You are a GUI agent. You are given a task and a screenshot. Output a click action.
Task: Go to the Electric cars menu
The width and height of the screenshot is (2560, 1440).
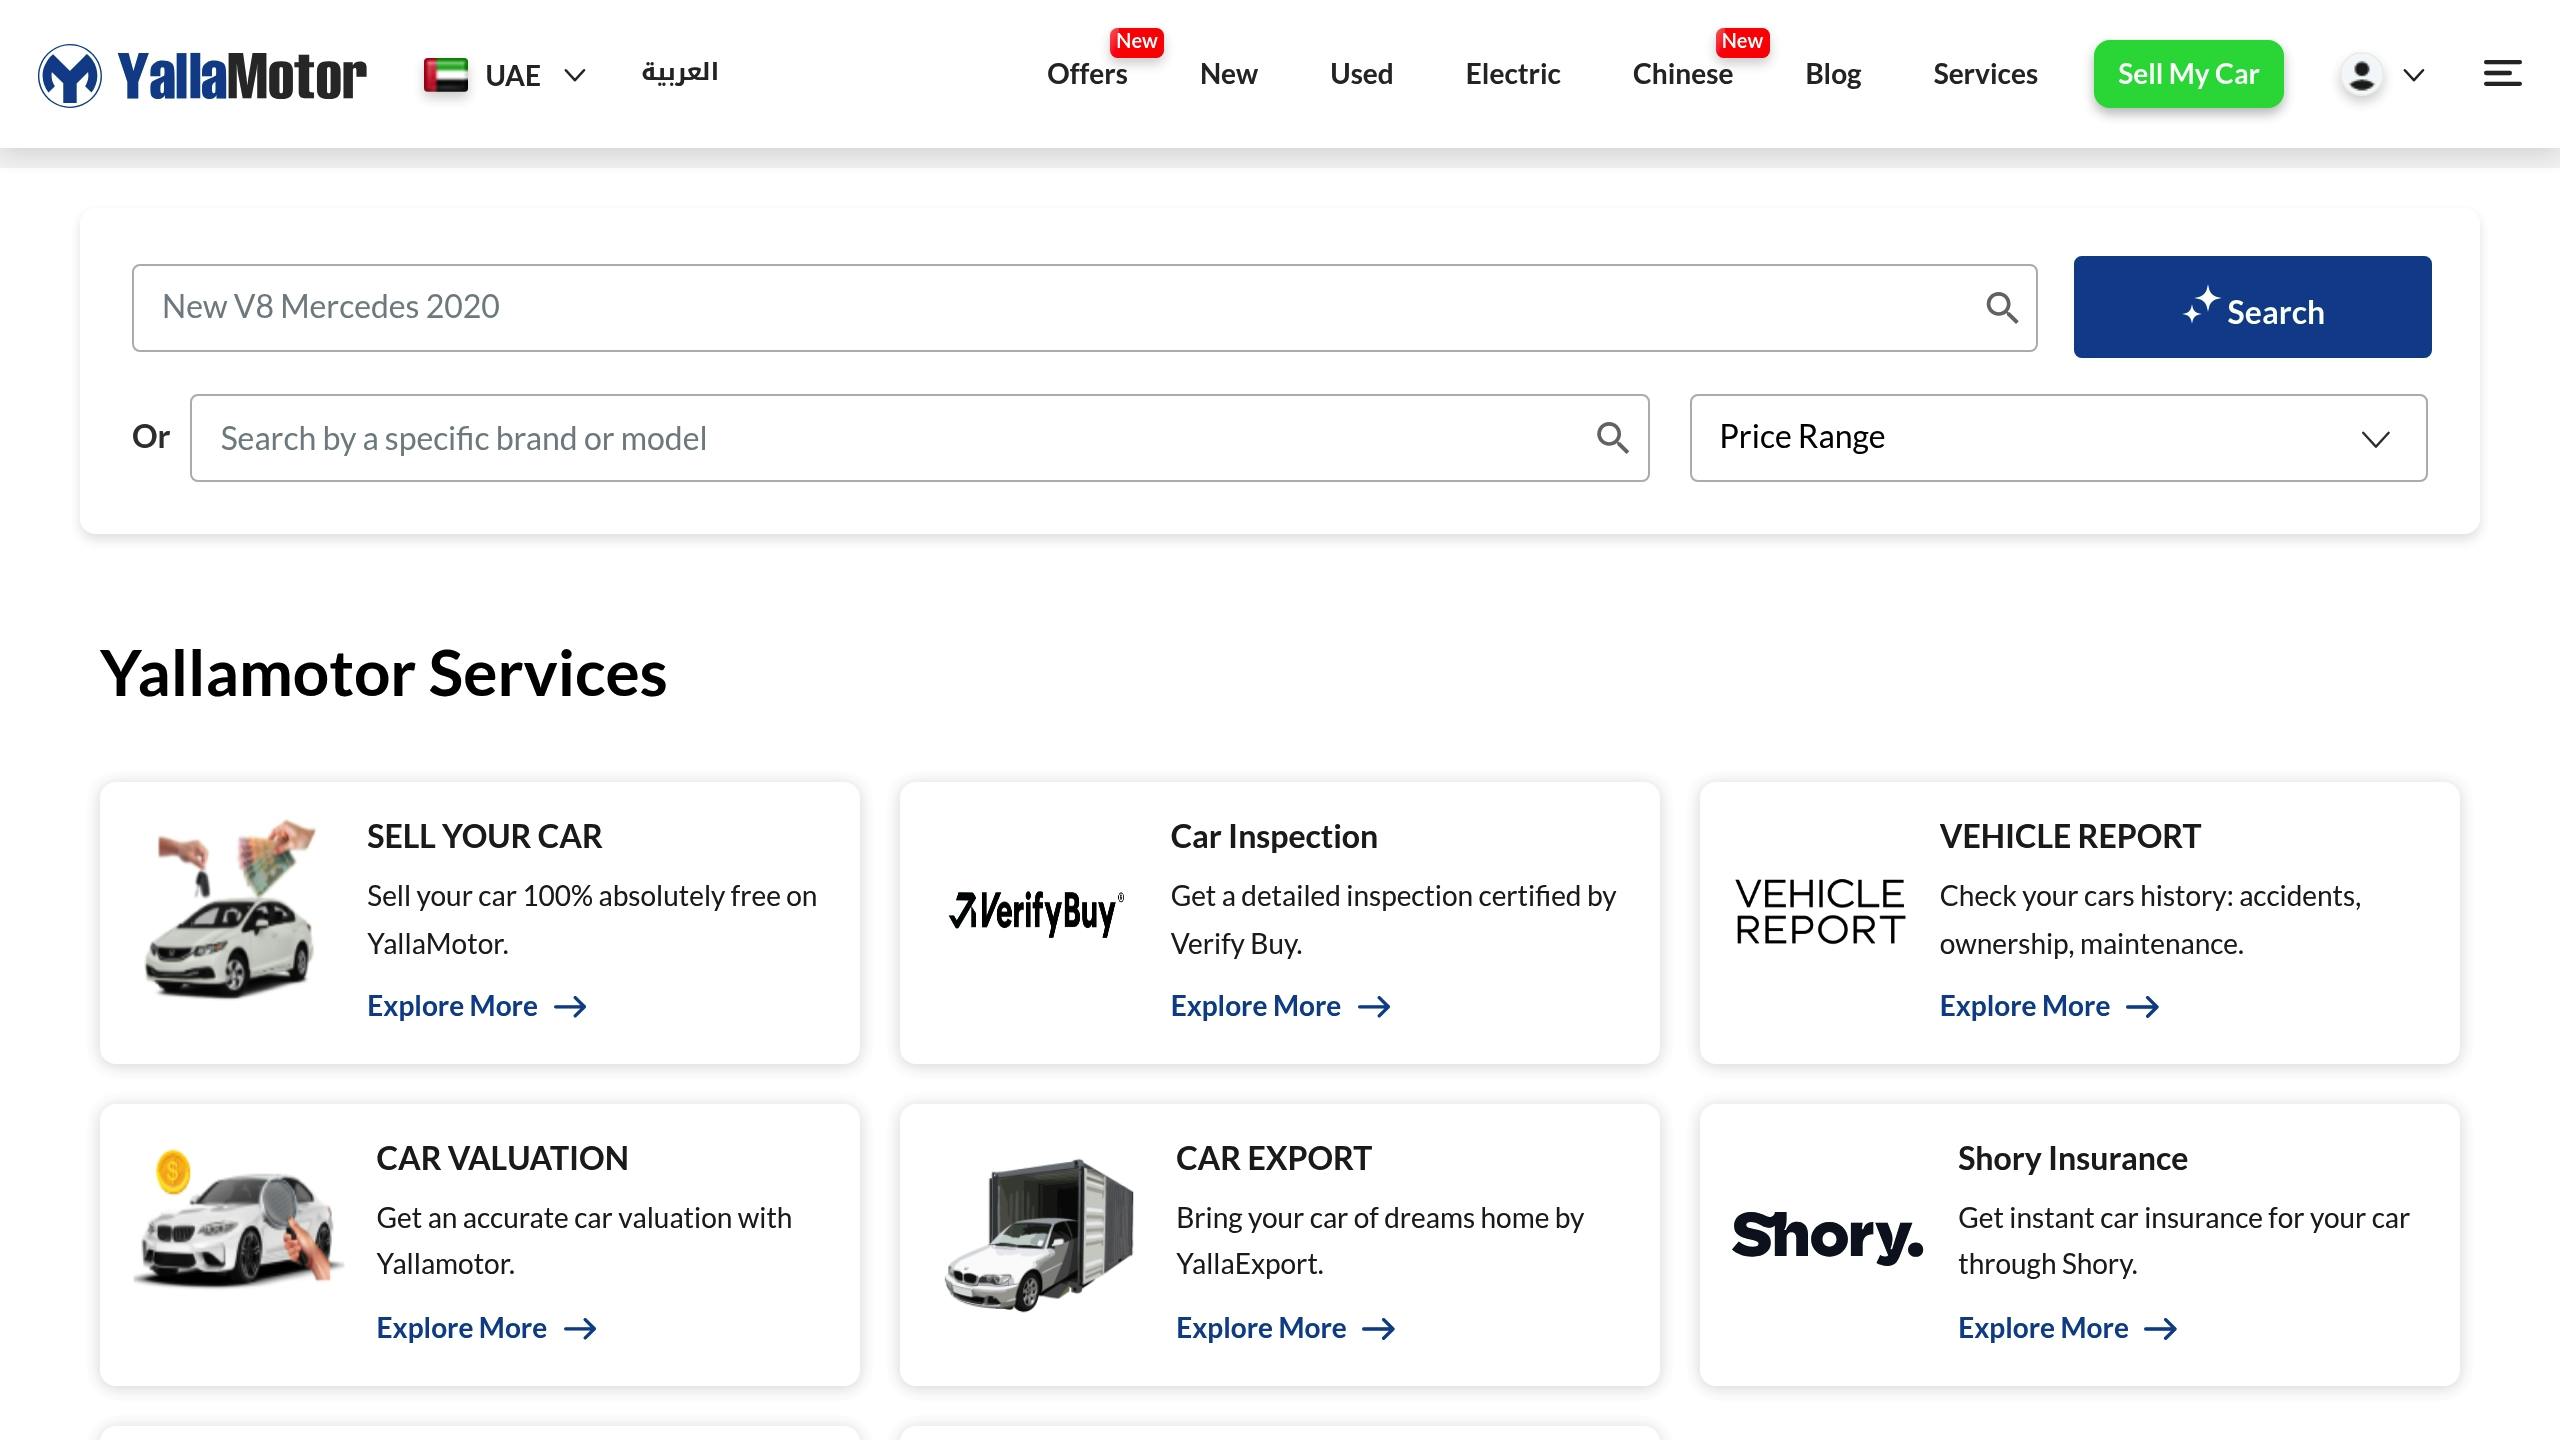point(1512,75)
